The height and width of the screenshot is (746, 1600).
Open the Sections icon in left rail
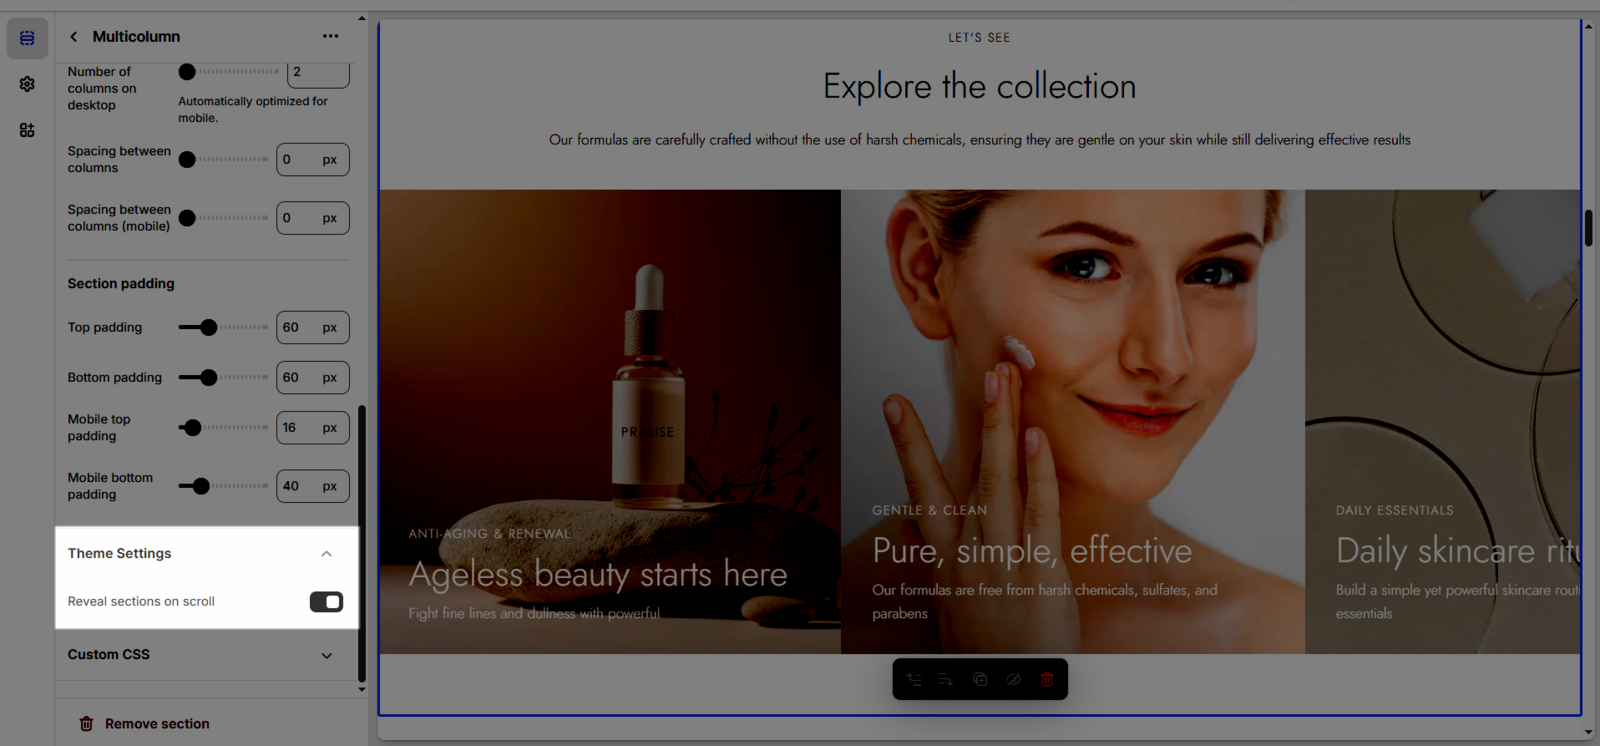coord(27,38)
